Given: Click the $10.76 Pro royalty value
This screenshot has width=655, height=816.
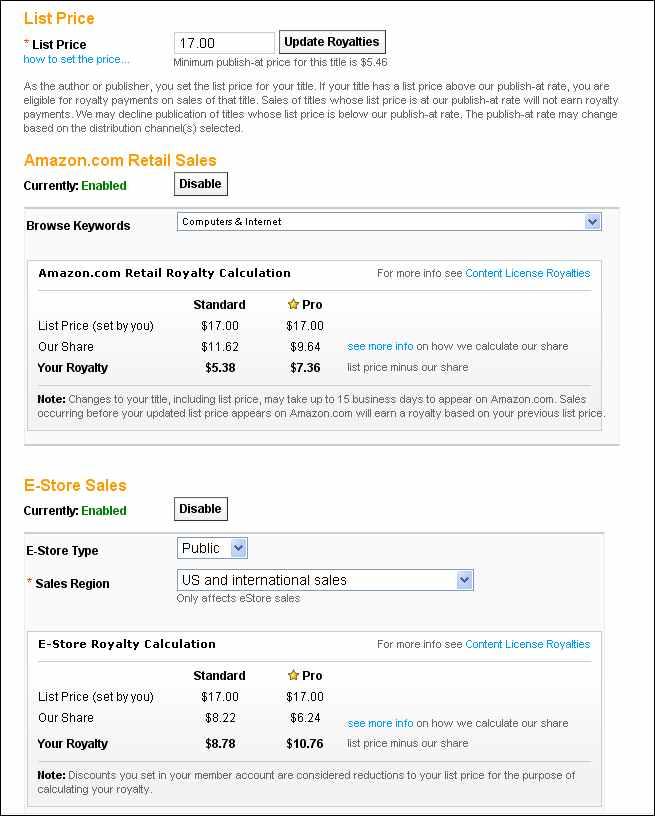Looking at the screenshot, I should click(305, 744).
